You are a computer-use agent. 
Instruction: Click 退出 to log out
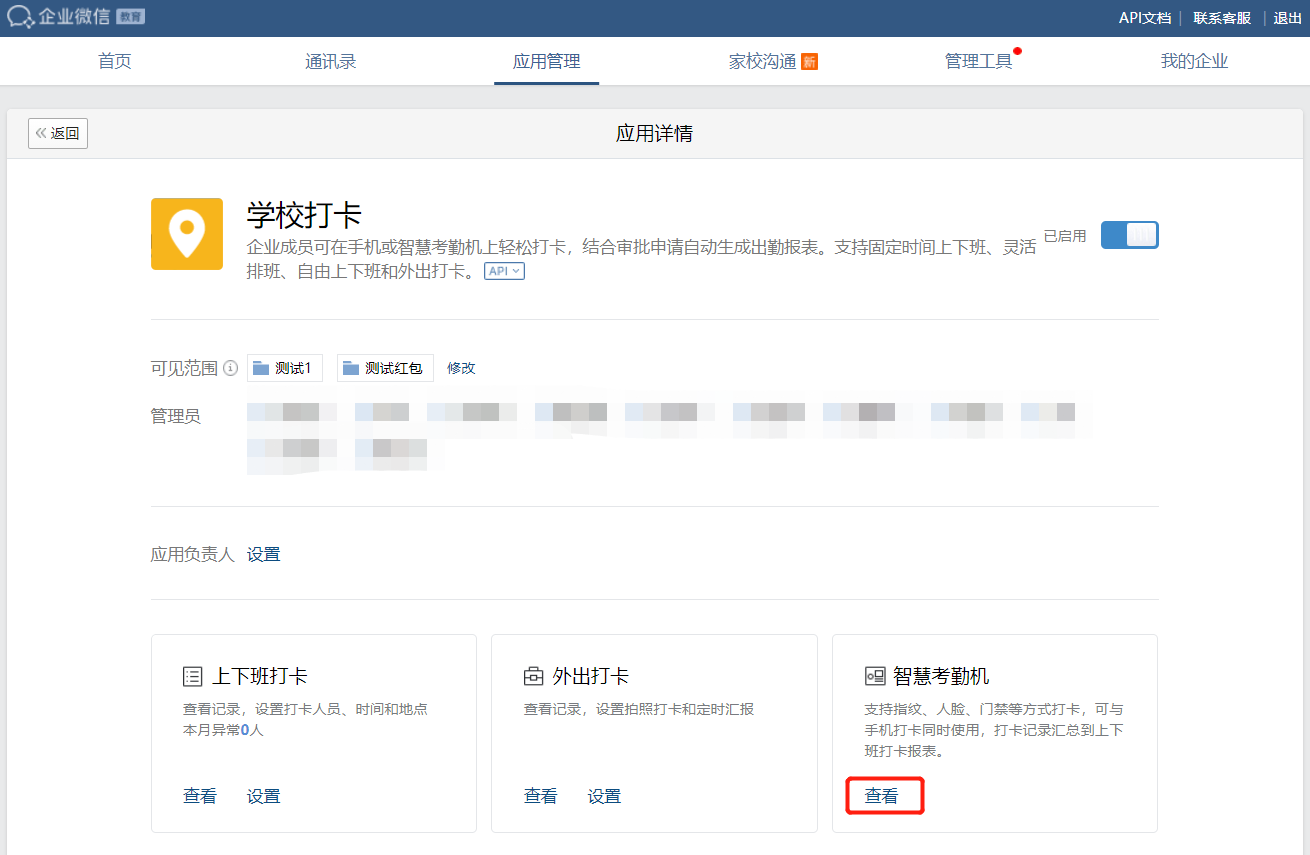tap(1288, 18)
